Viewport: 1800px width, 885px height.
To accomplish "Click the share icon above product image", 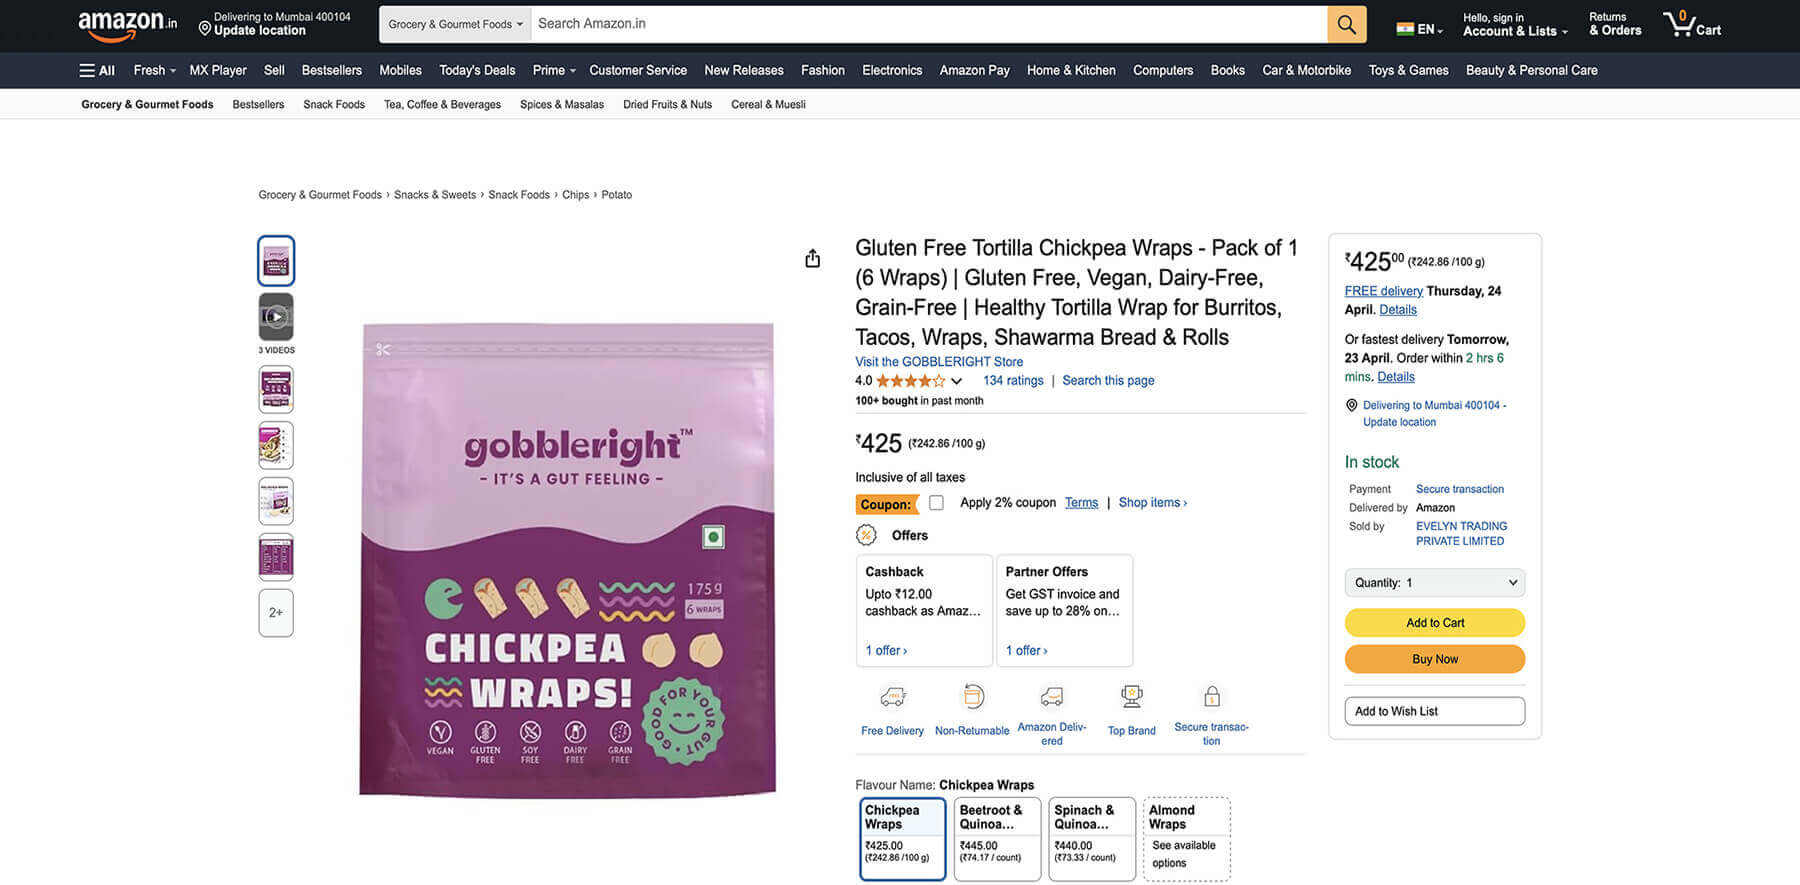I will [813, 259].
